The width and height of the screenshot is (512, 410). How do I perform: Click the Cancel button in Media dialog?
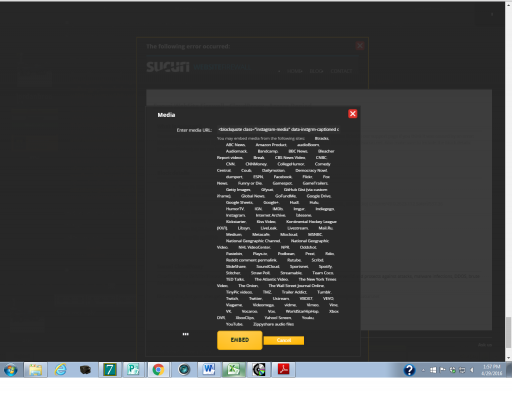pos(284,340)
